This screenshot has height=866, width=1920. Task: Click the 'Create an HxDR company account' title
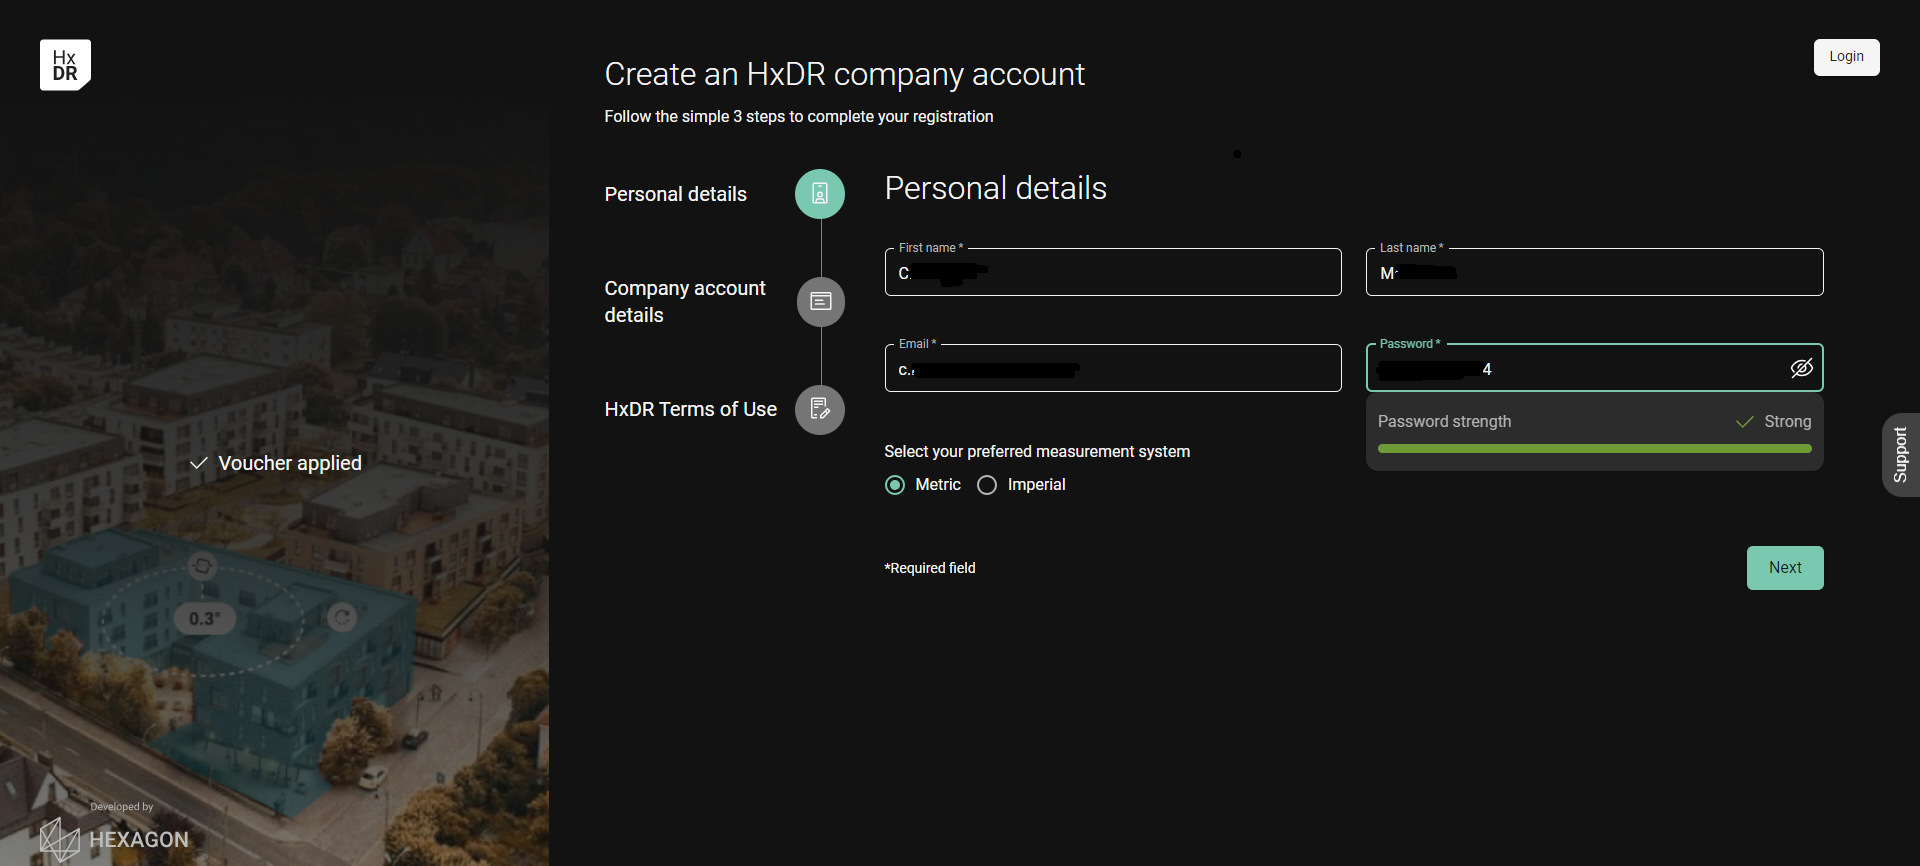pyautogui.click(x=845, y=74)
